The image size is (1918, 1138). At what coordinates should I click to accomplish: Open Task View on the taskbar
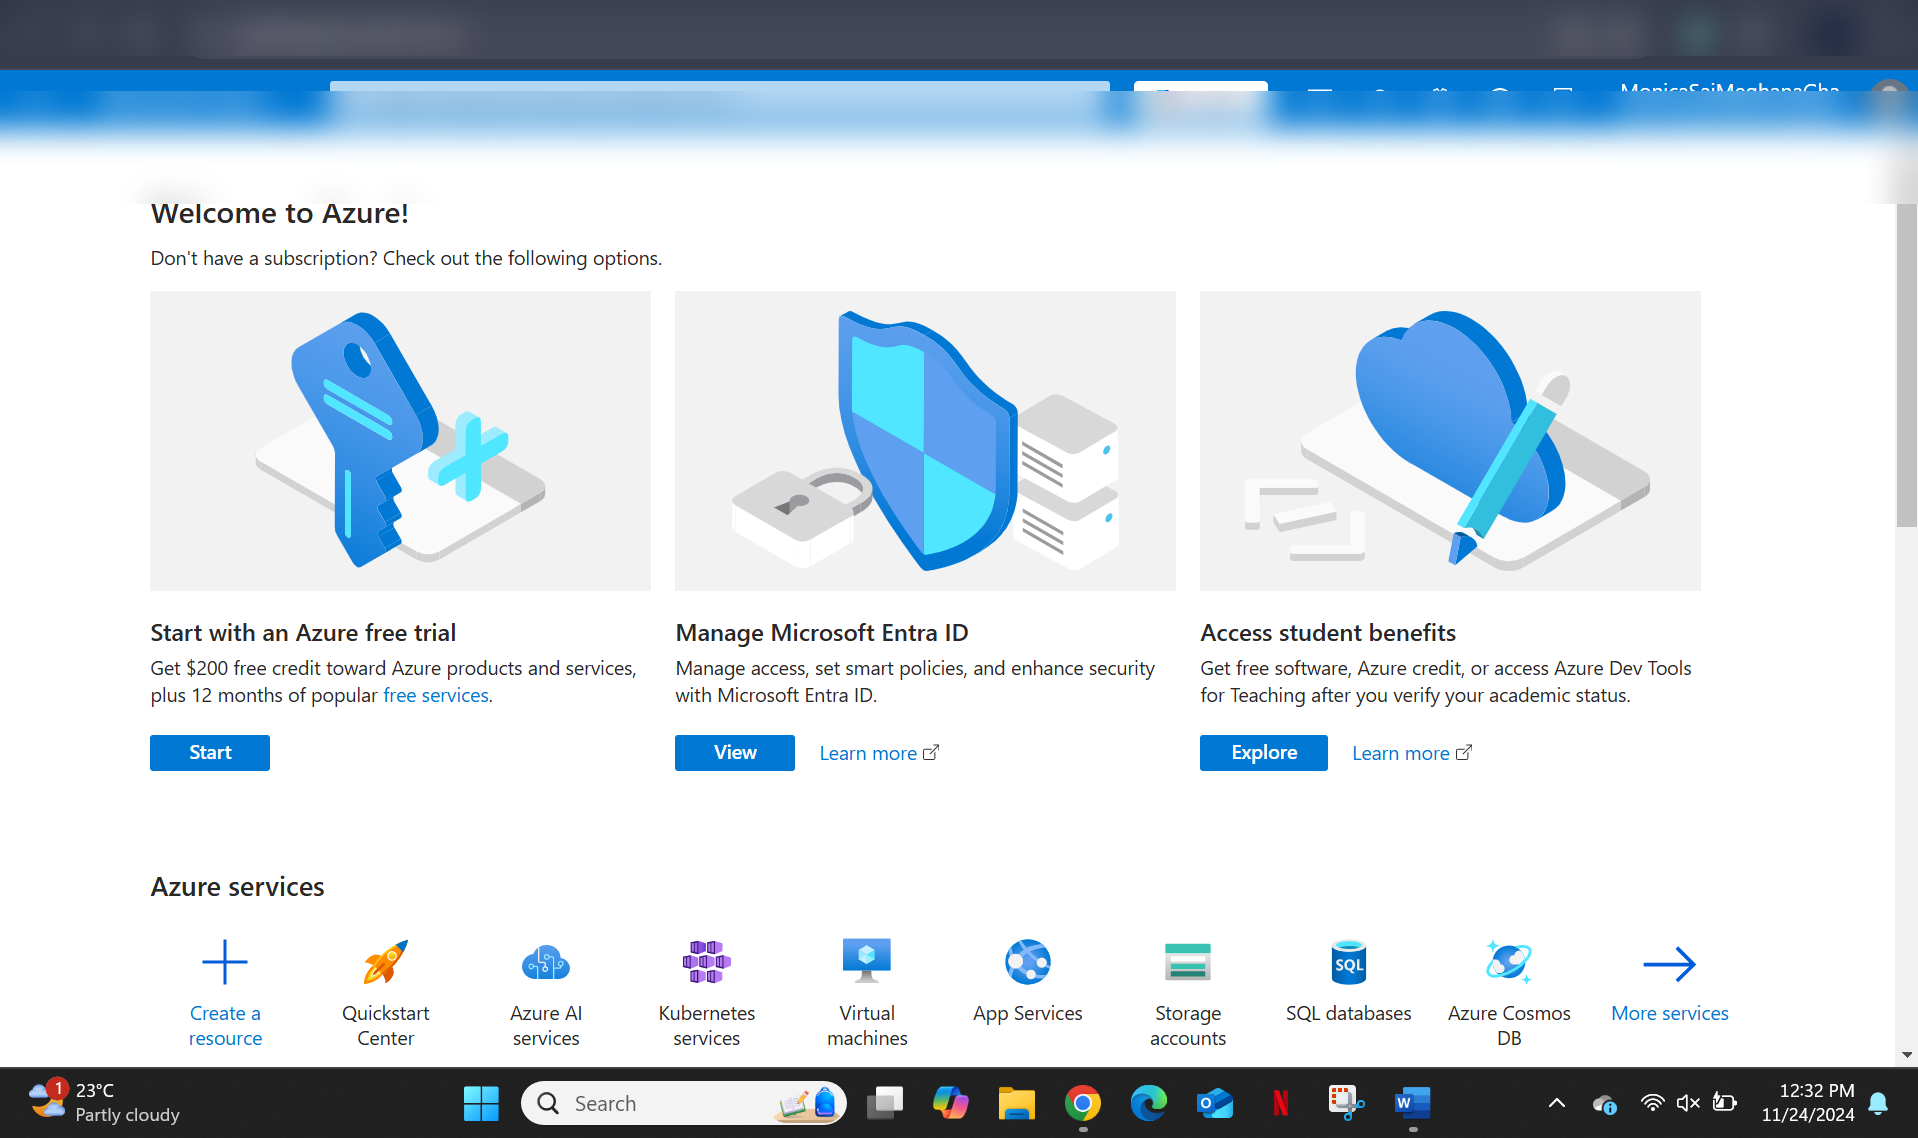click(x=884, y=1103)
